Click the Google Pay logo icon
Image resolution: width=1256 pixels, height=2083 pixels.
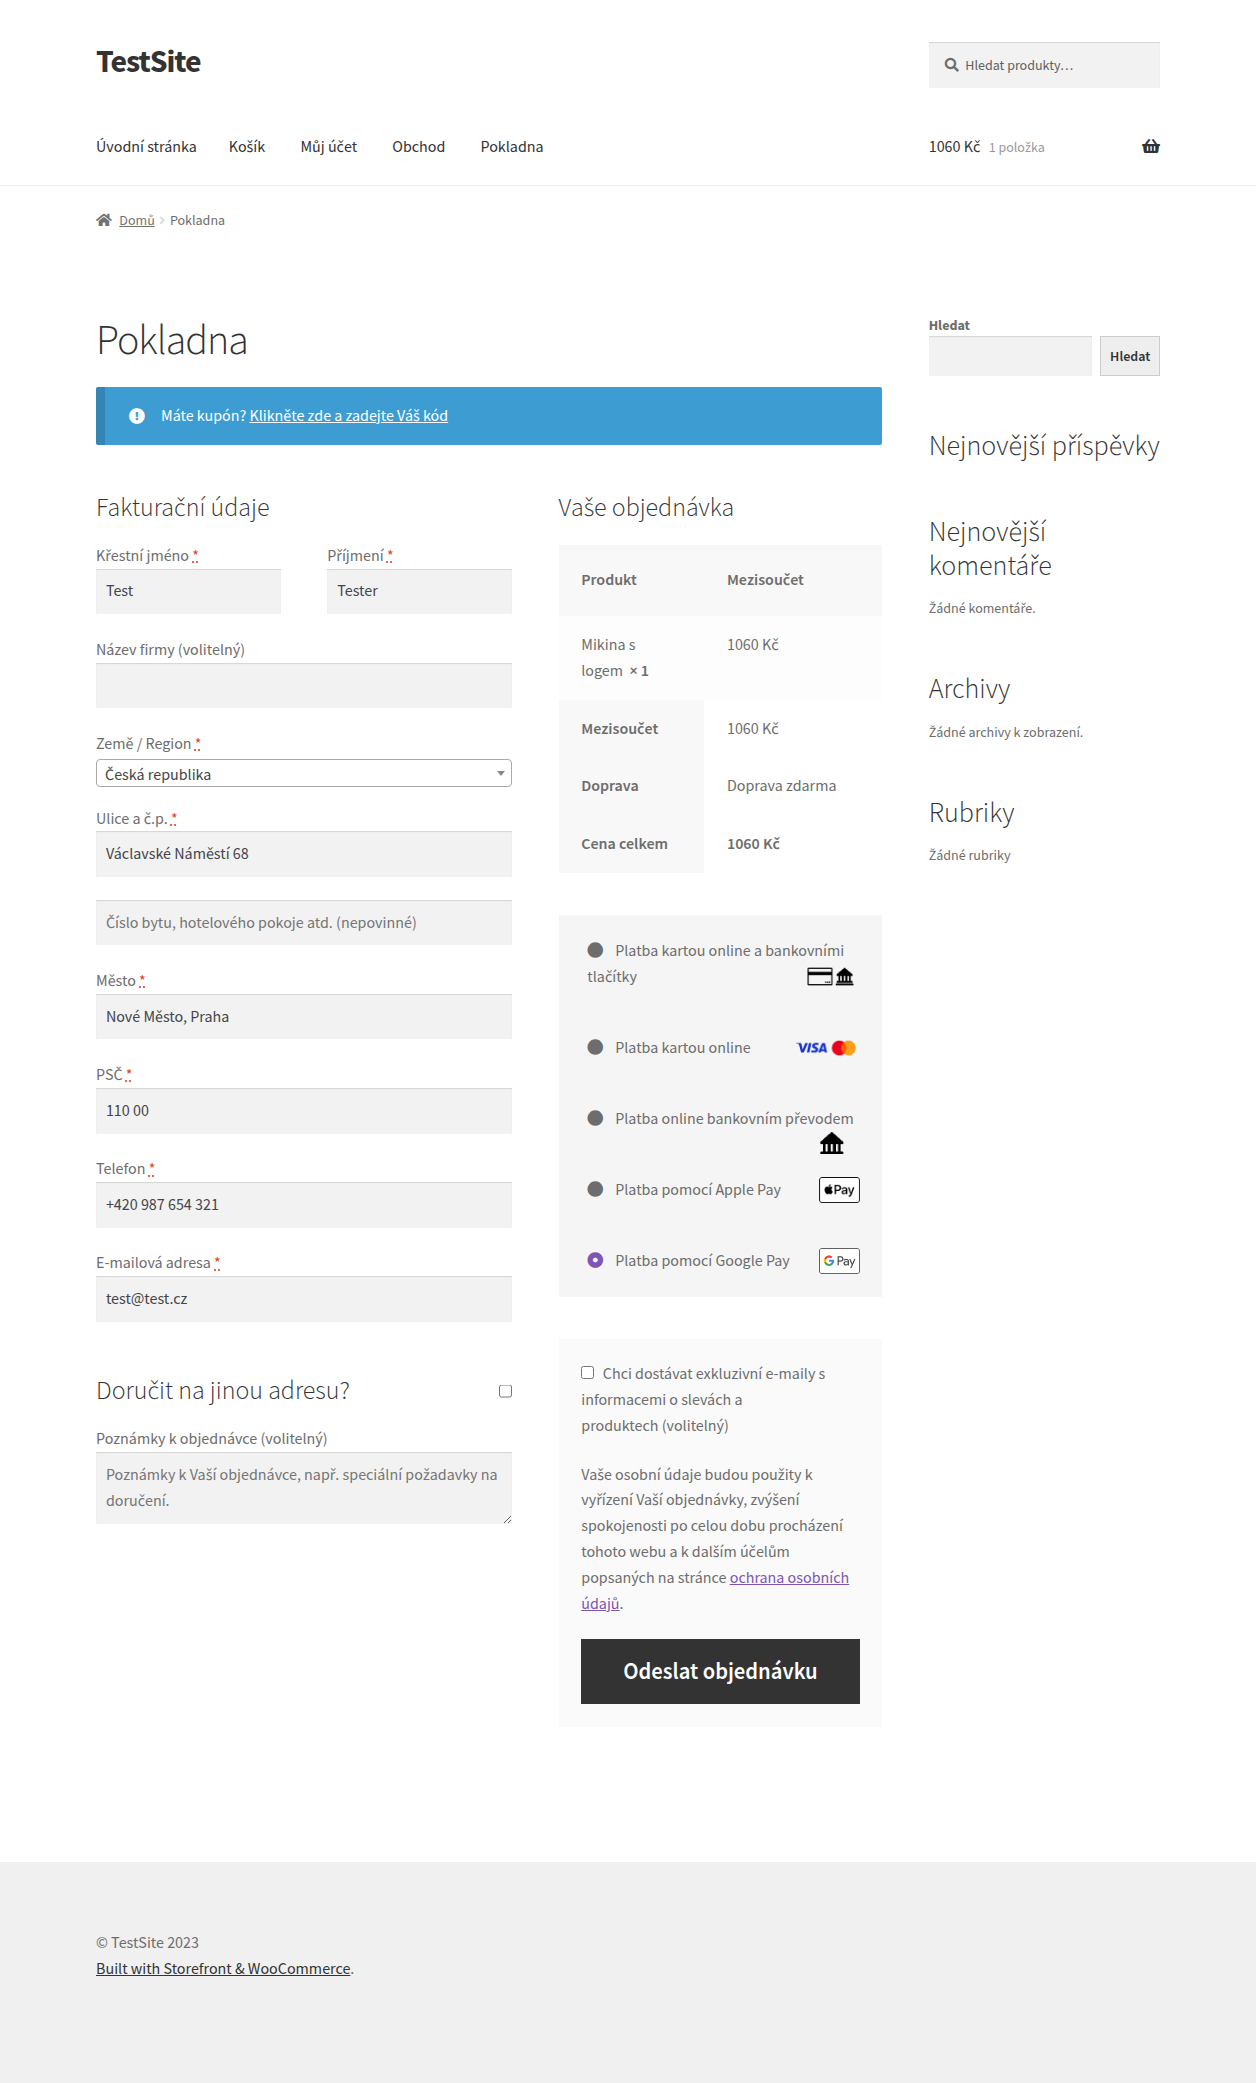(x=839, y=1261)
